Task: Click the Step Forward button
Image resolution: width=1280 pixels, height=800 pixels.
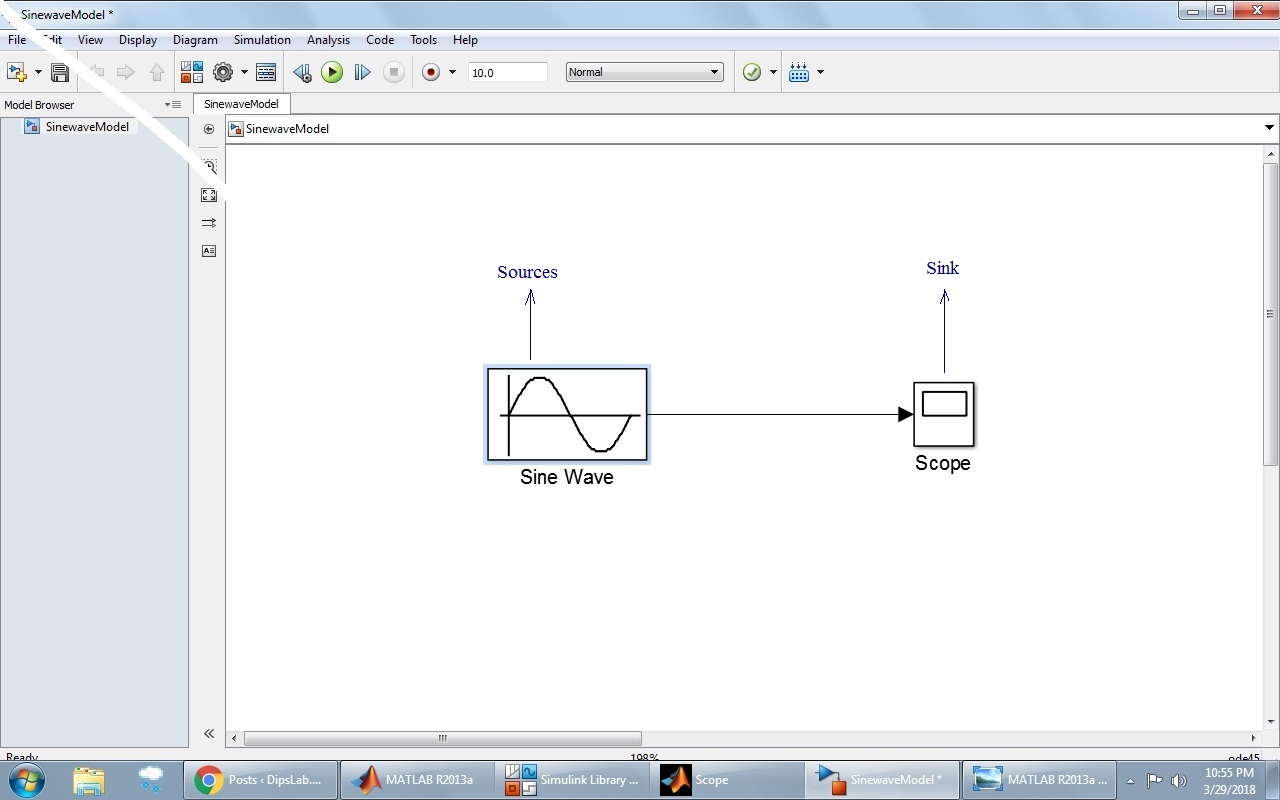Action: click(362, 72)
